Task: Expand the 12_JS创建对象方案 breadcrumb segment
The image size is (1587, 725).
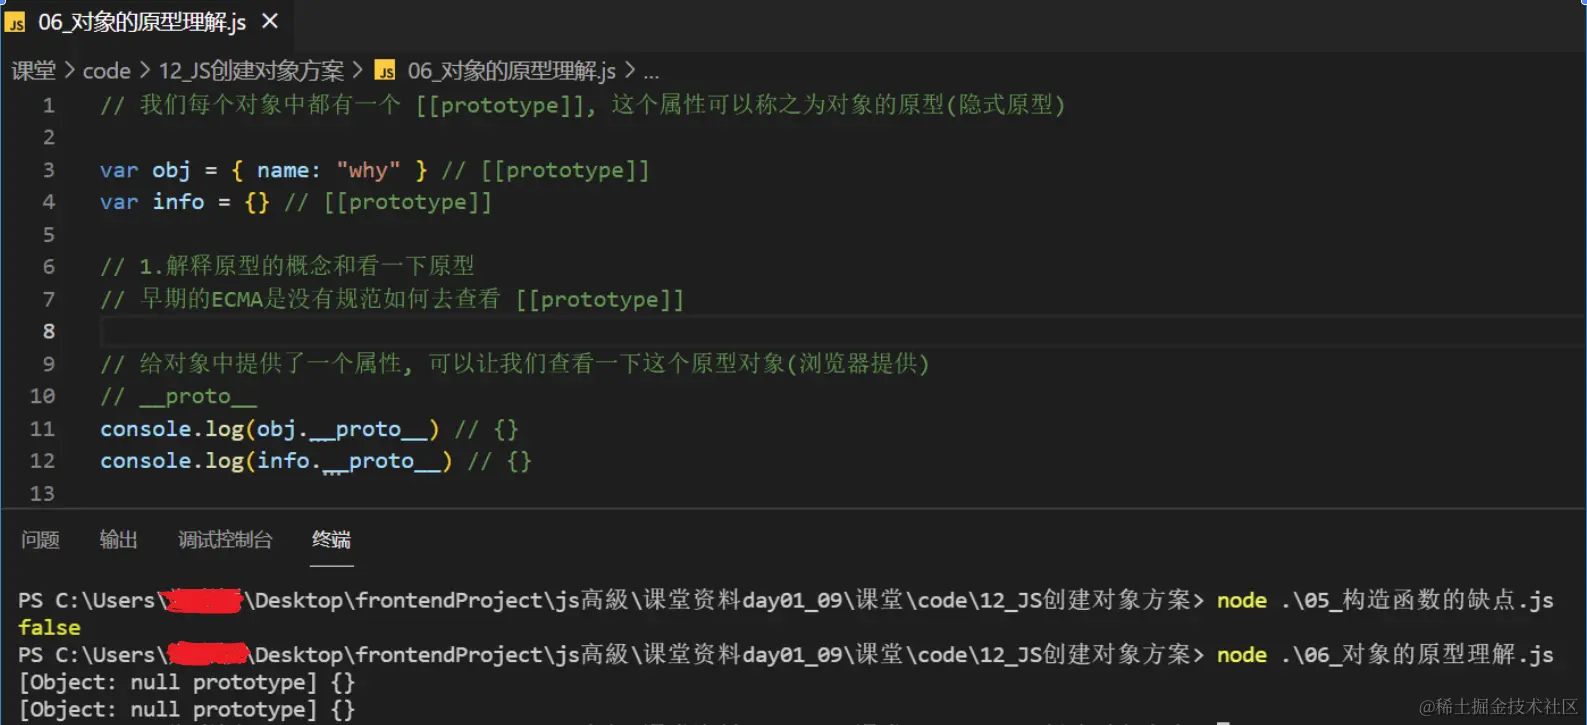Action: 251,71
